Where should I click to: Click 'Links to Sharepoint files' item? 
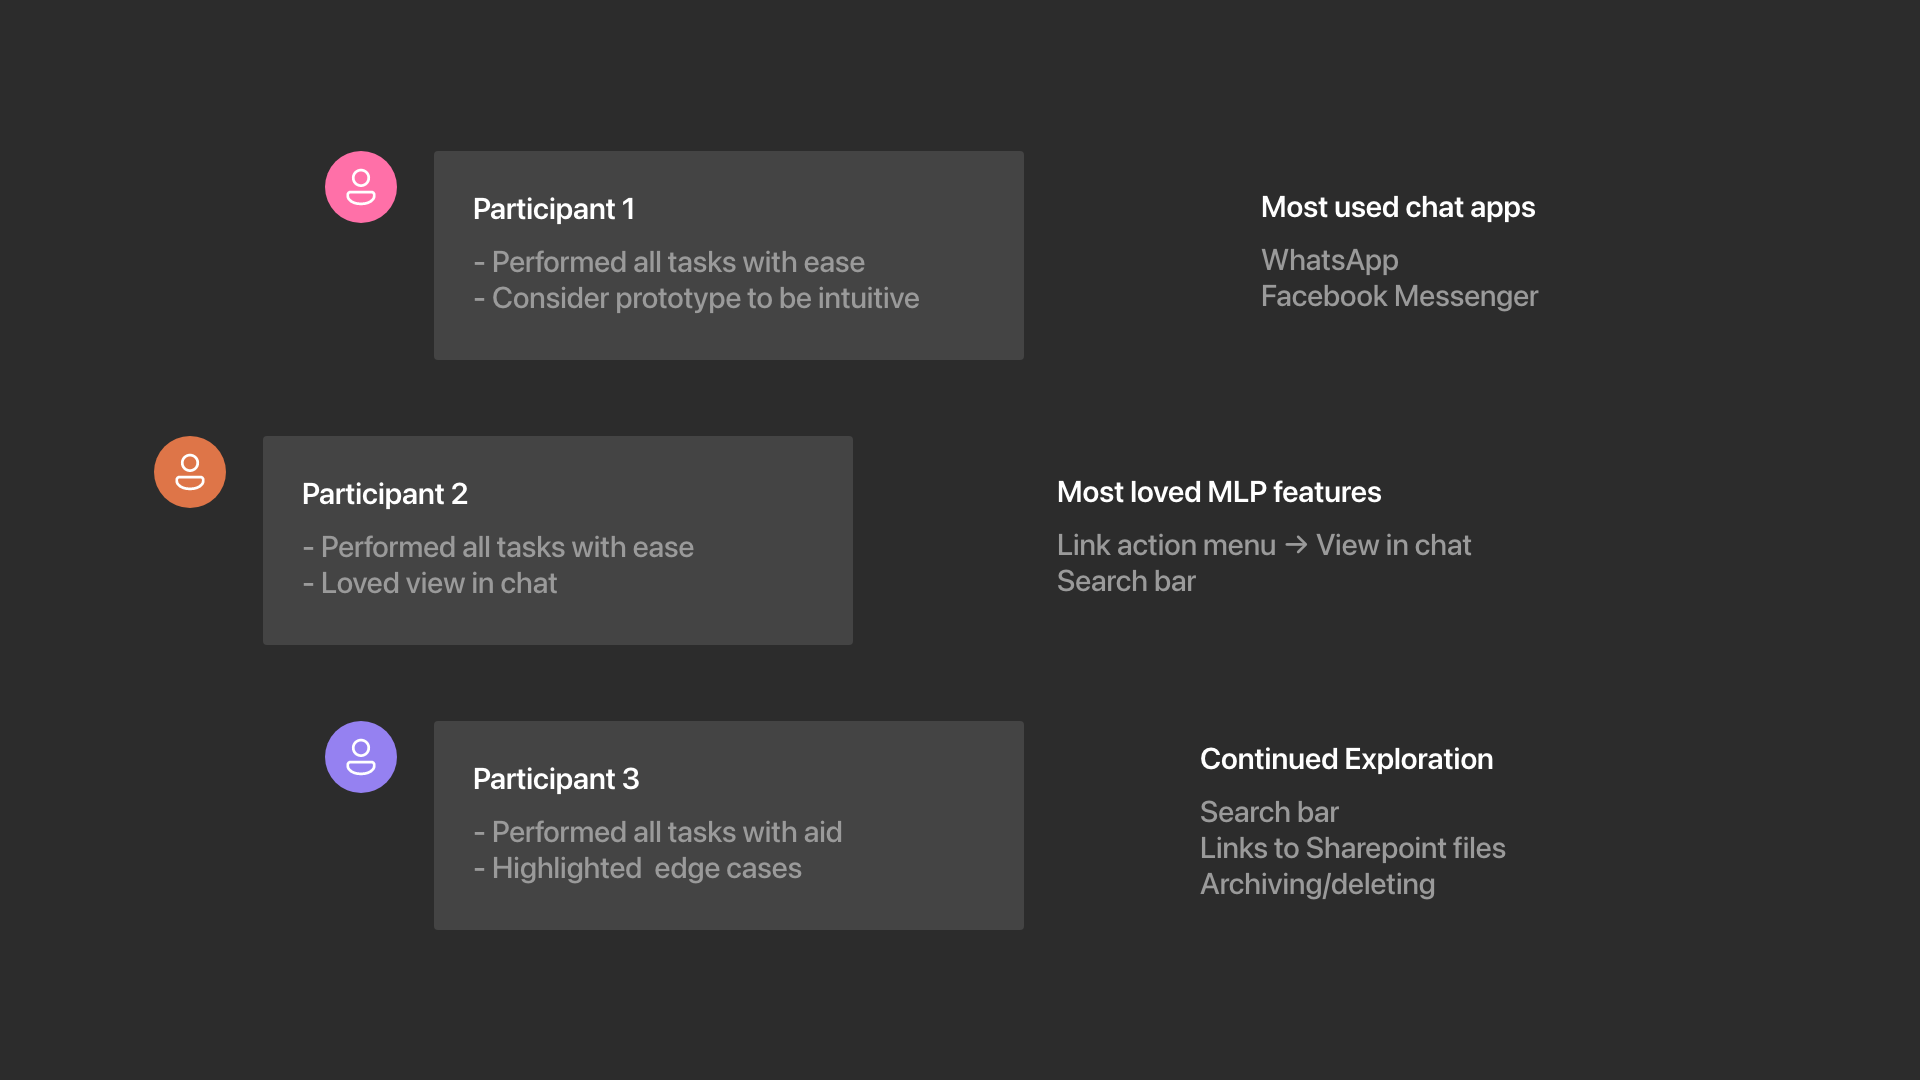[x=1352, y=848]
